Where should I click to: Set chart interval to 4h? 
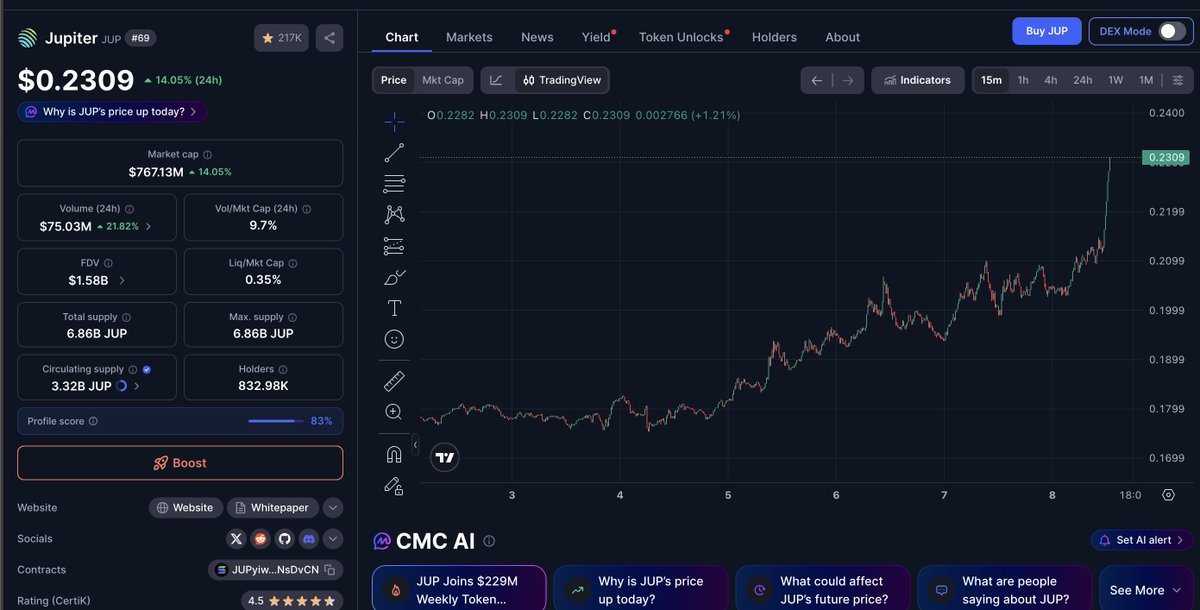1051,80
